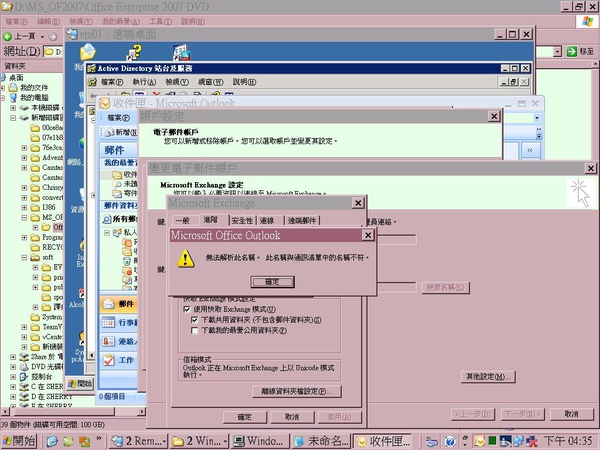Open 工作 tasks button in Outlook navigation
The image size is (600, 450).
118,360
